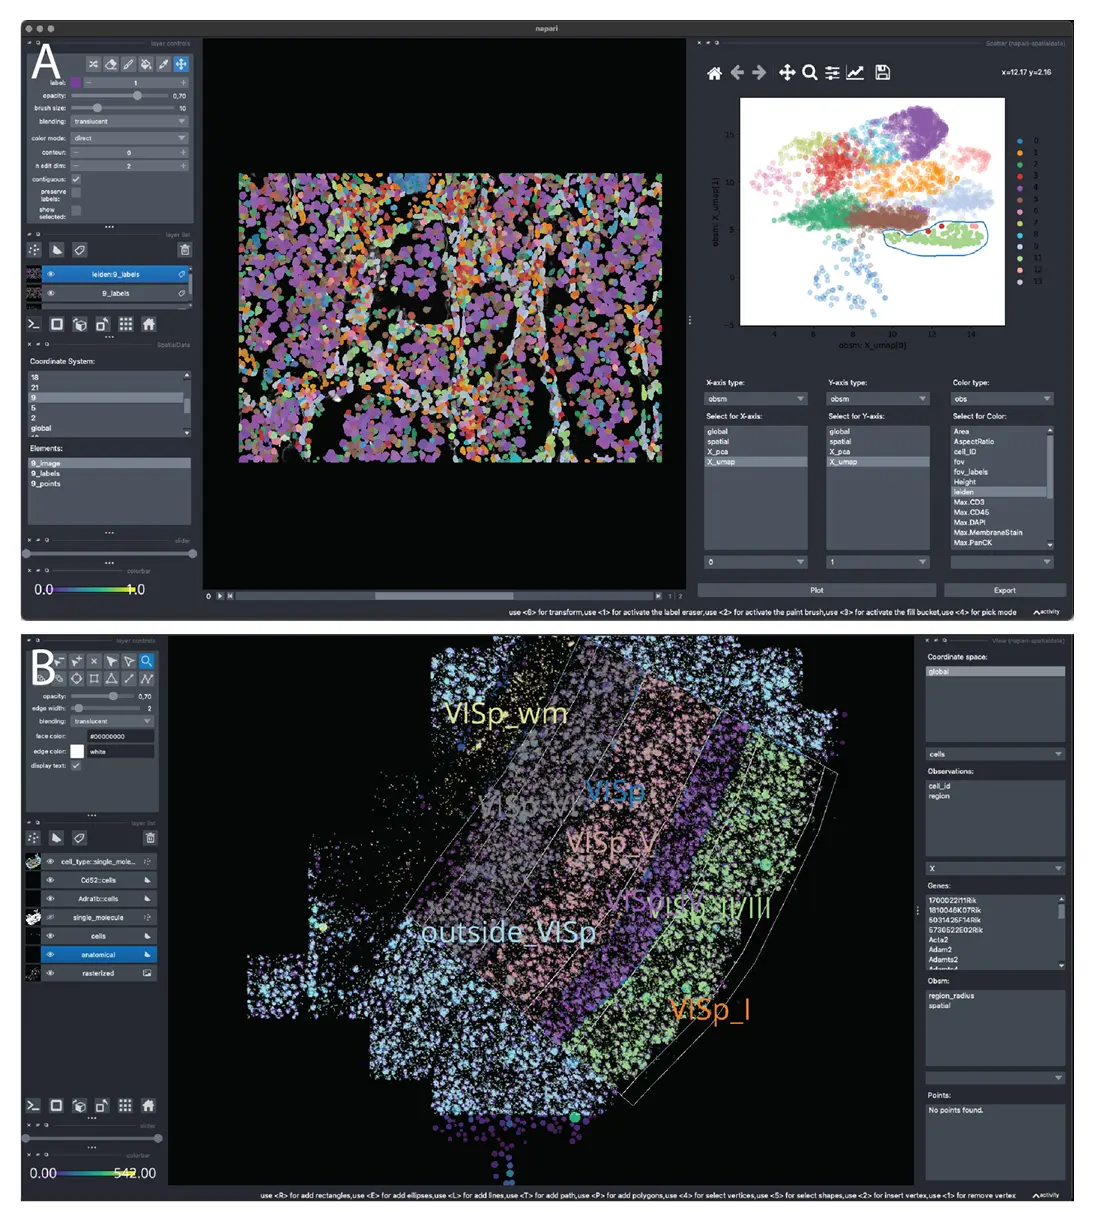Screen dimensions: 1103x1212
Task: Click the scatter plot home icon
Action: pos(714,73)
